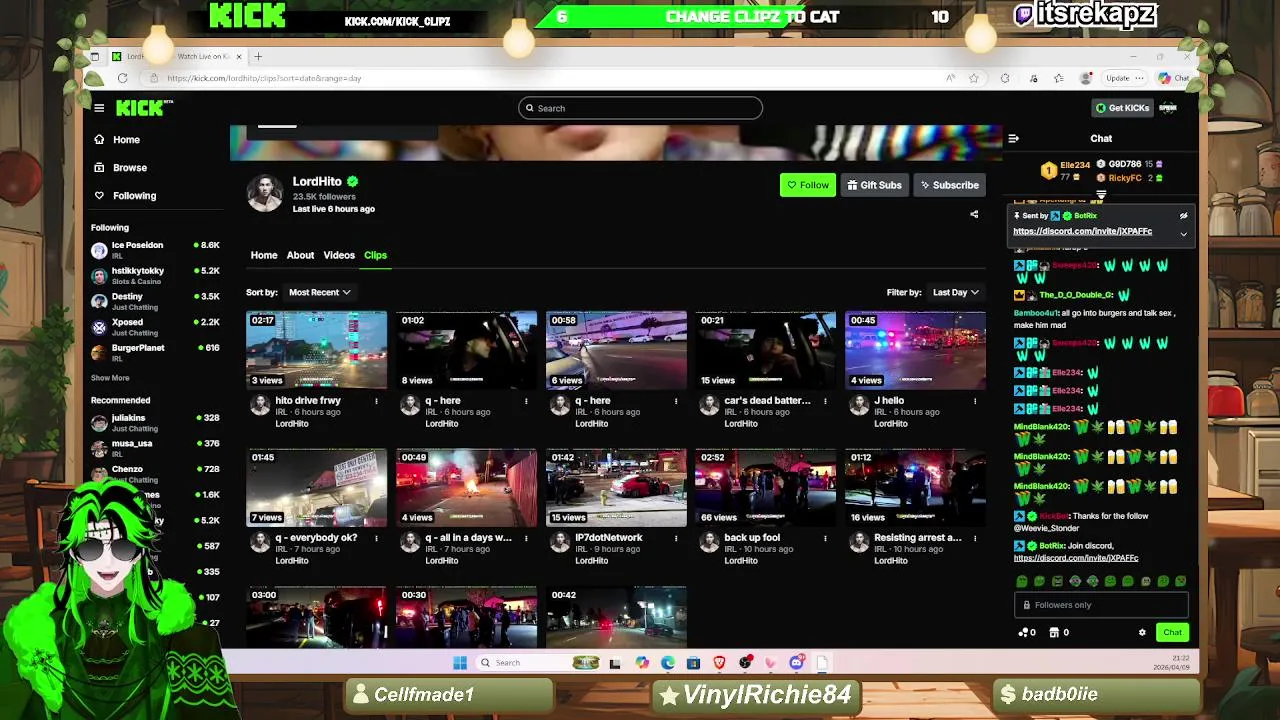Open the 'J hello' clip thumbnail
Viewport: 1280px width, 720px height.
point(915,349)
